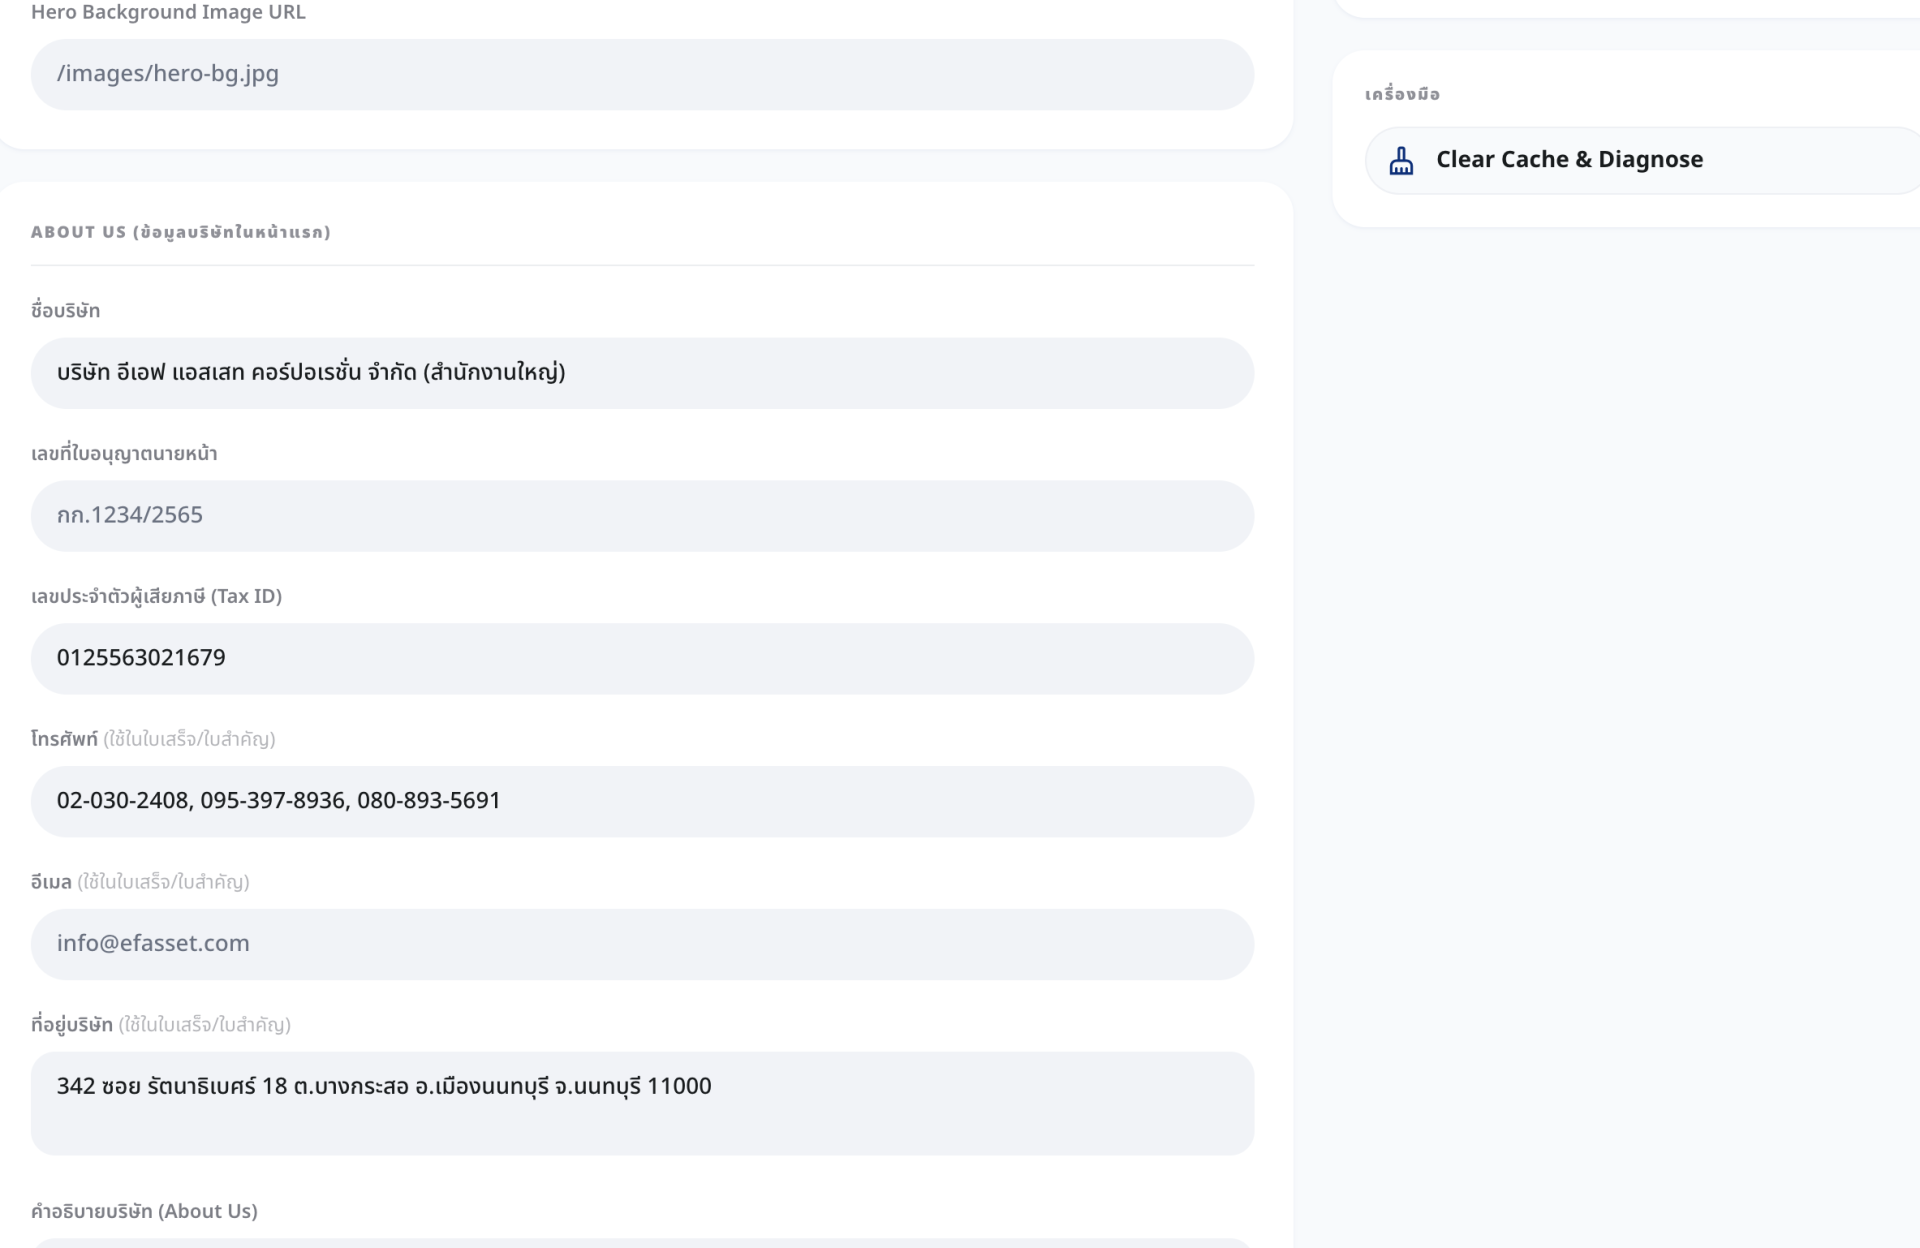This screenshot has height=1248, width=1920.
Task: Click the ที่อยู่บริษัท label
Action: point(72,1025)
